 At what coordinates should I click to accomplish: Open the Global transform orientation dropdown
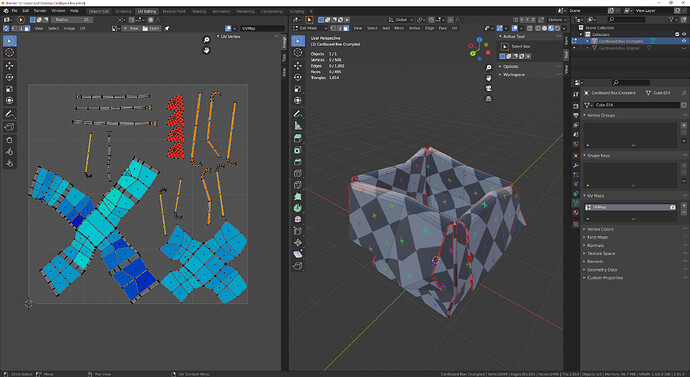tap(401, 20)
